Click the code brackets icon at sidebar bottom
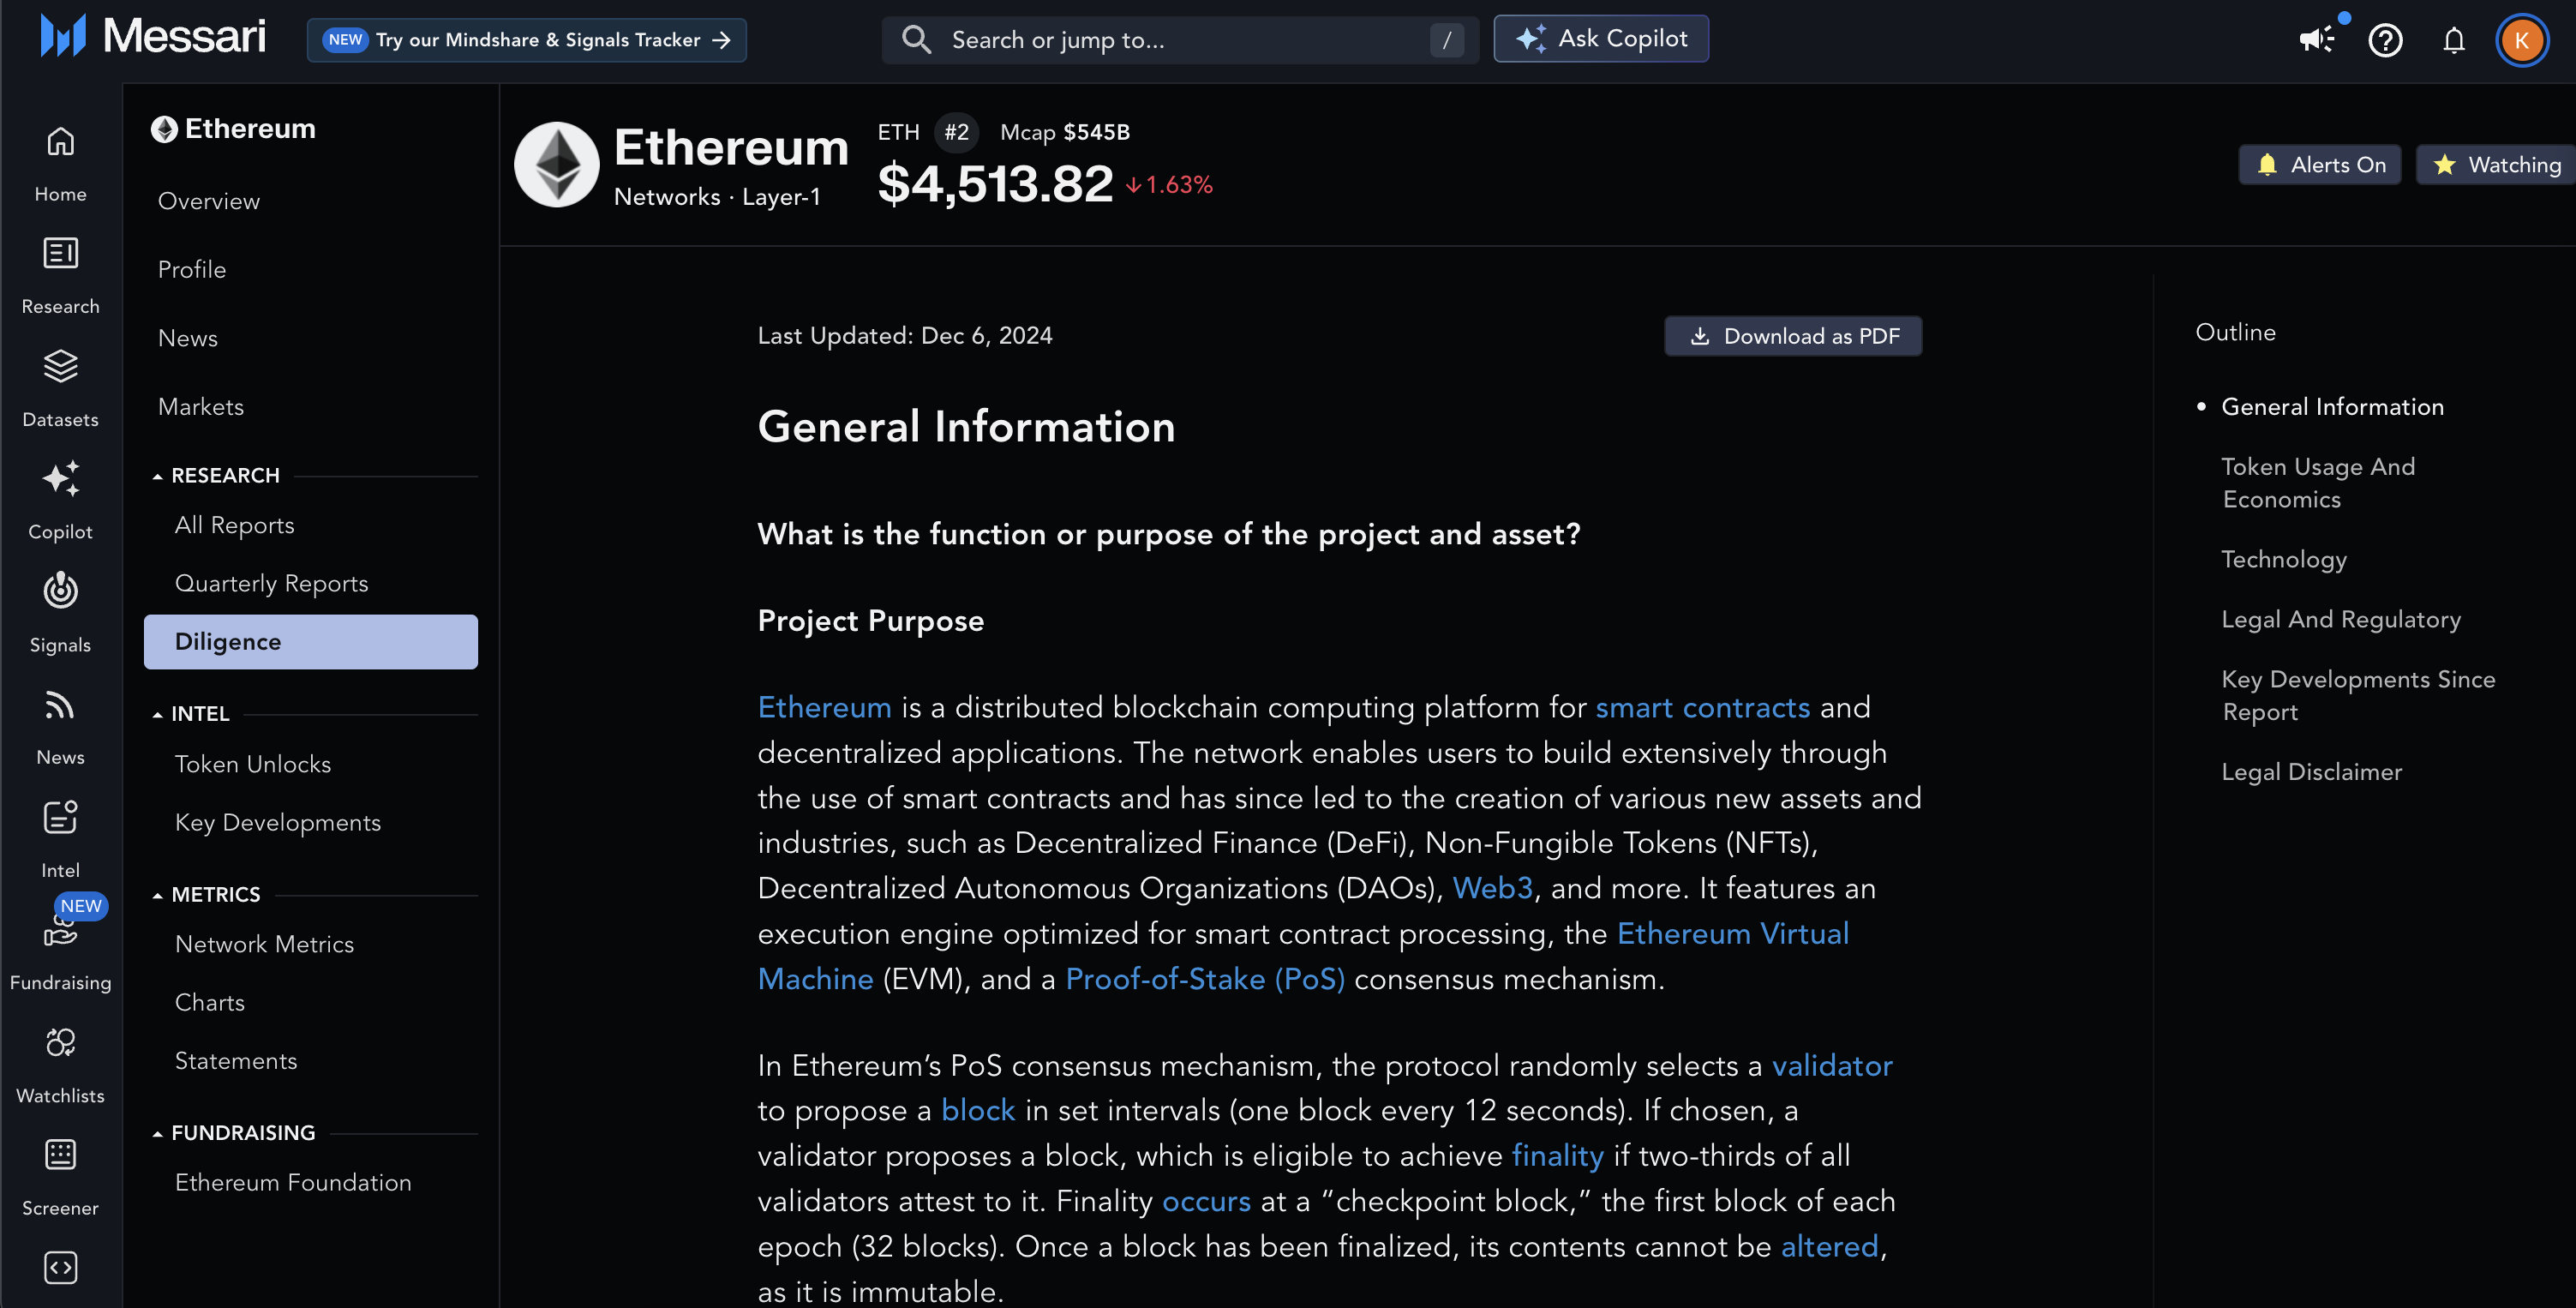The image size is (2576, 1308). tap(60, 1267)
